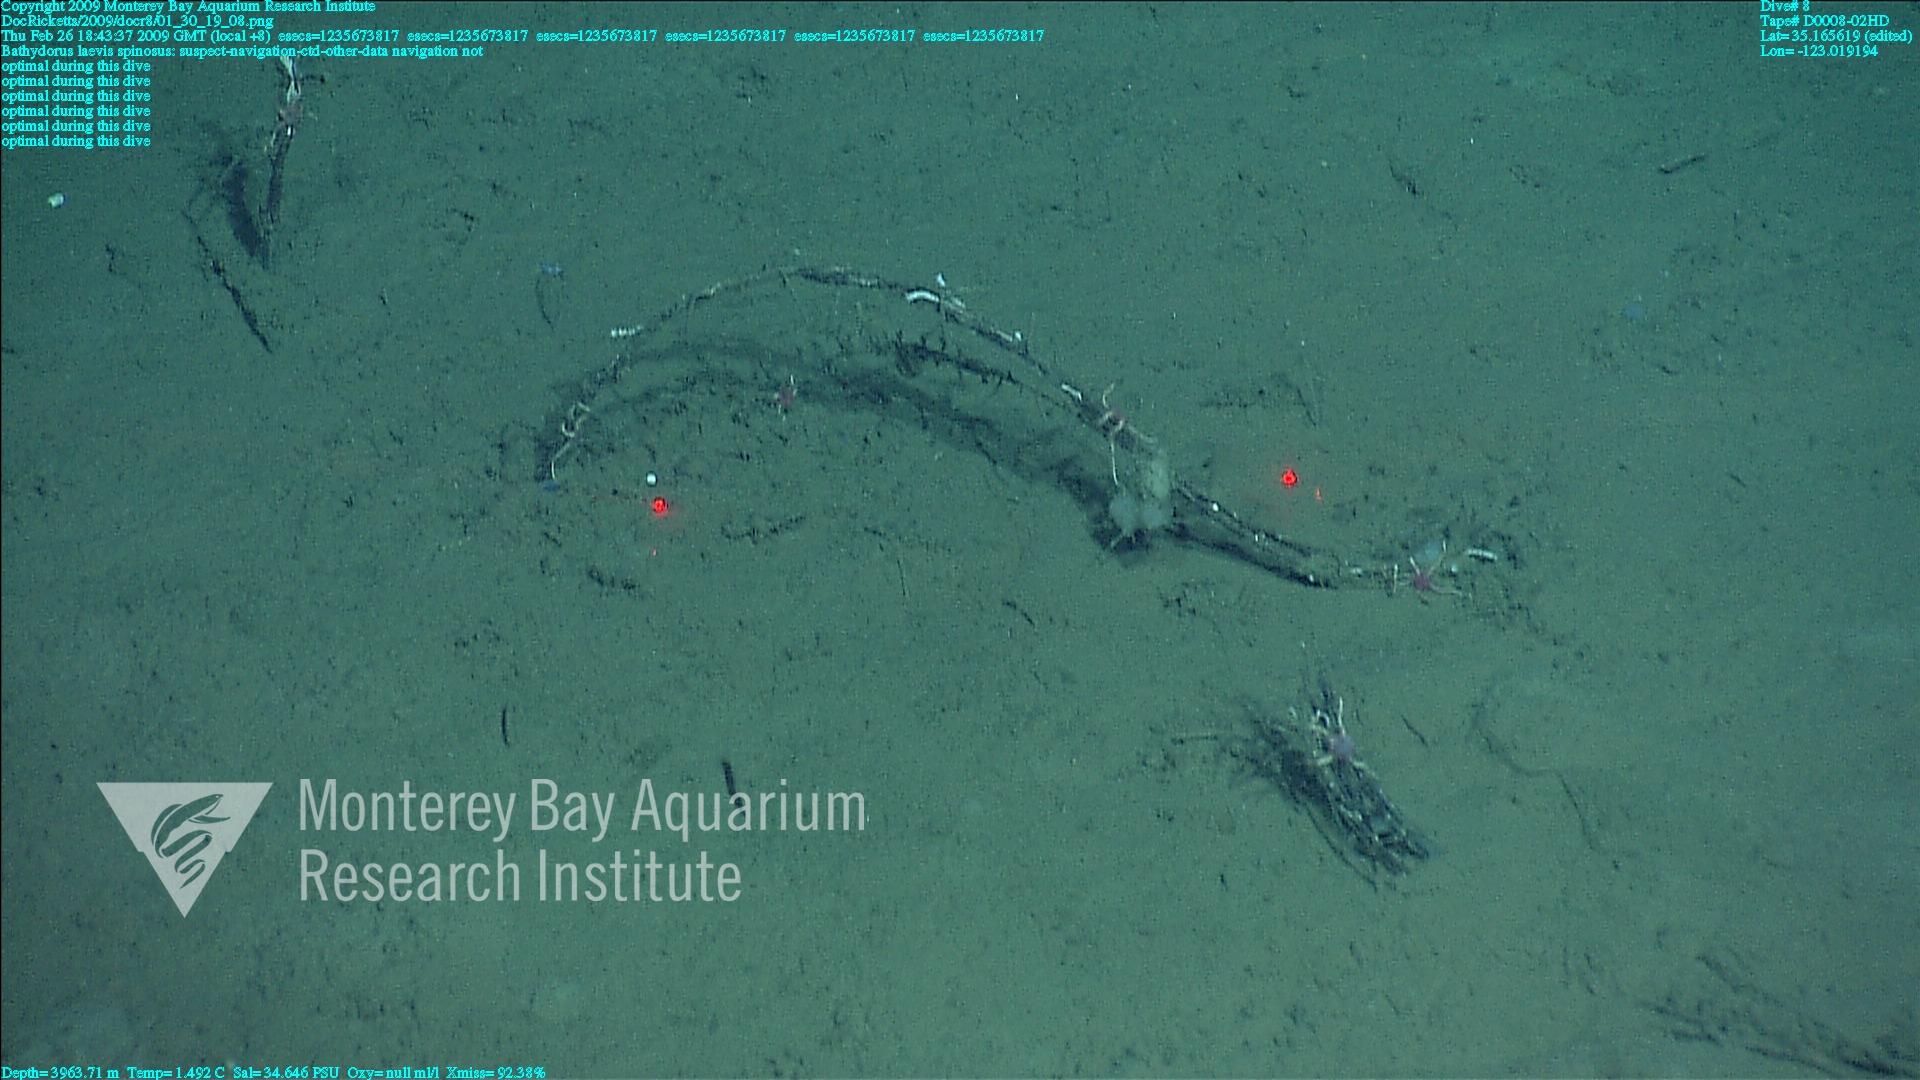Image resolution: width=1920 pixels, height=1080 pixels.
Task: Click the Lon= -123.019194 coordinate readout
Action: click(x=1818, y=51)
